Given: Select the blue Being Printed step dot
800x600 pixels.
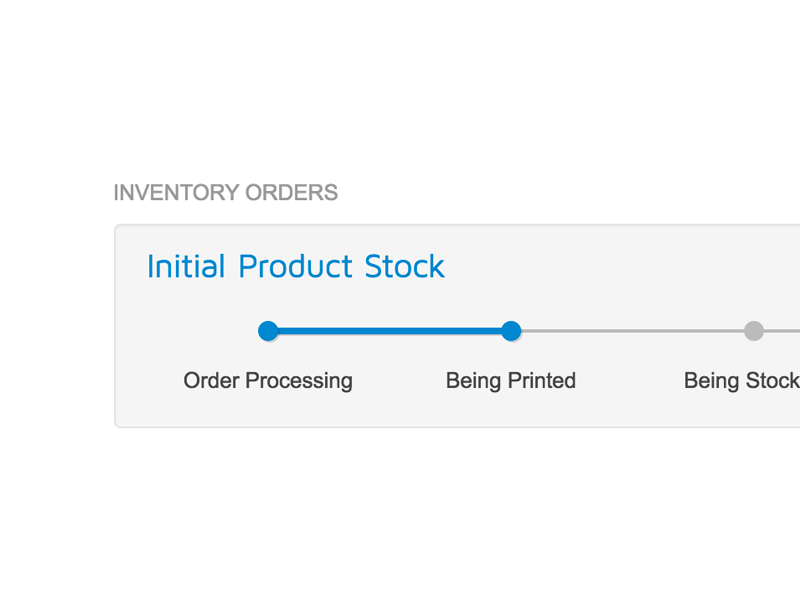Looking at the screenshot, I should pyautogui.click(x=511, y=331).
